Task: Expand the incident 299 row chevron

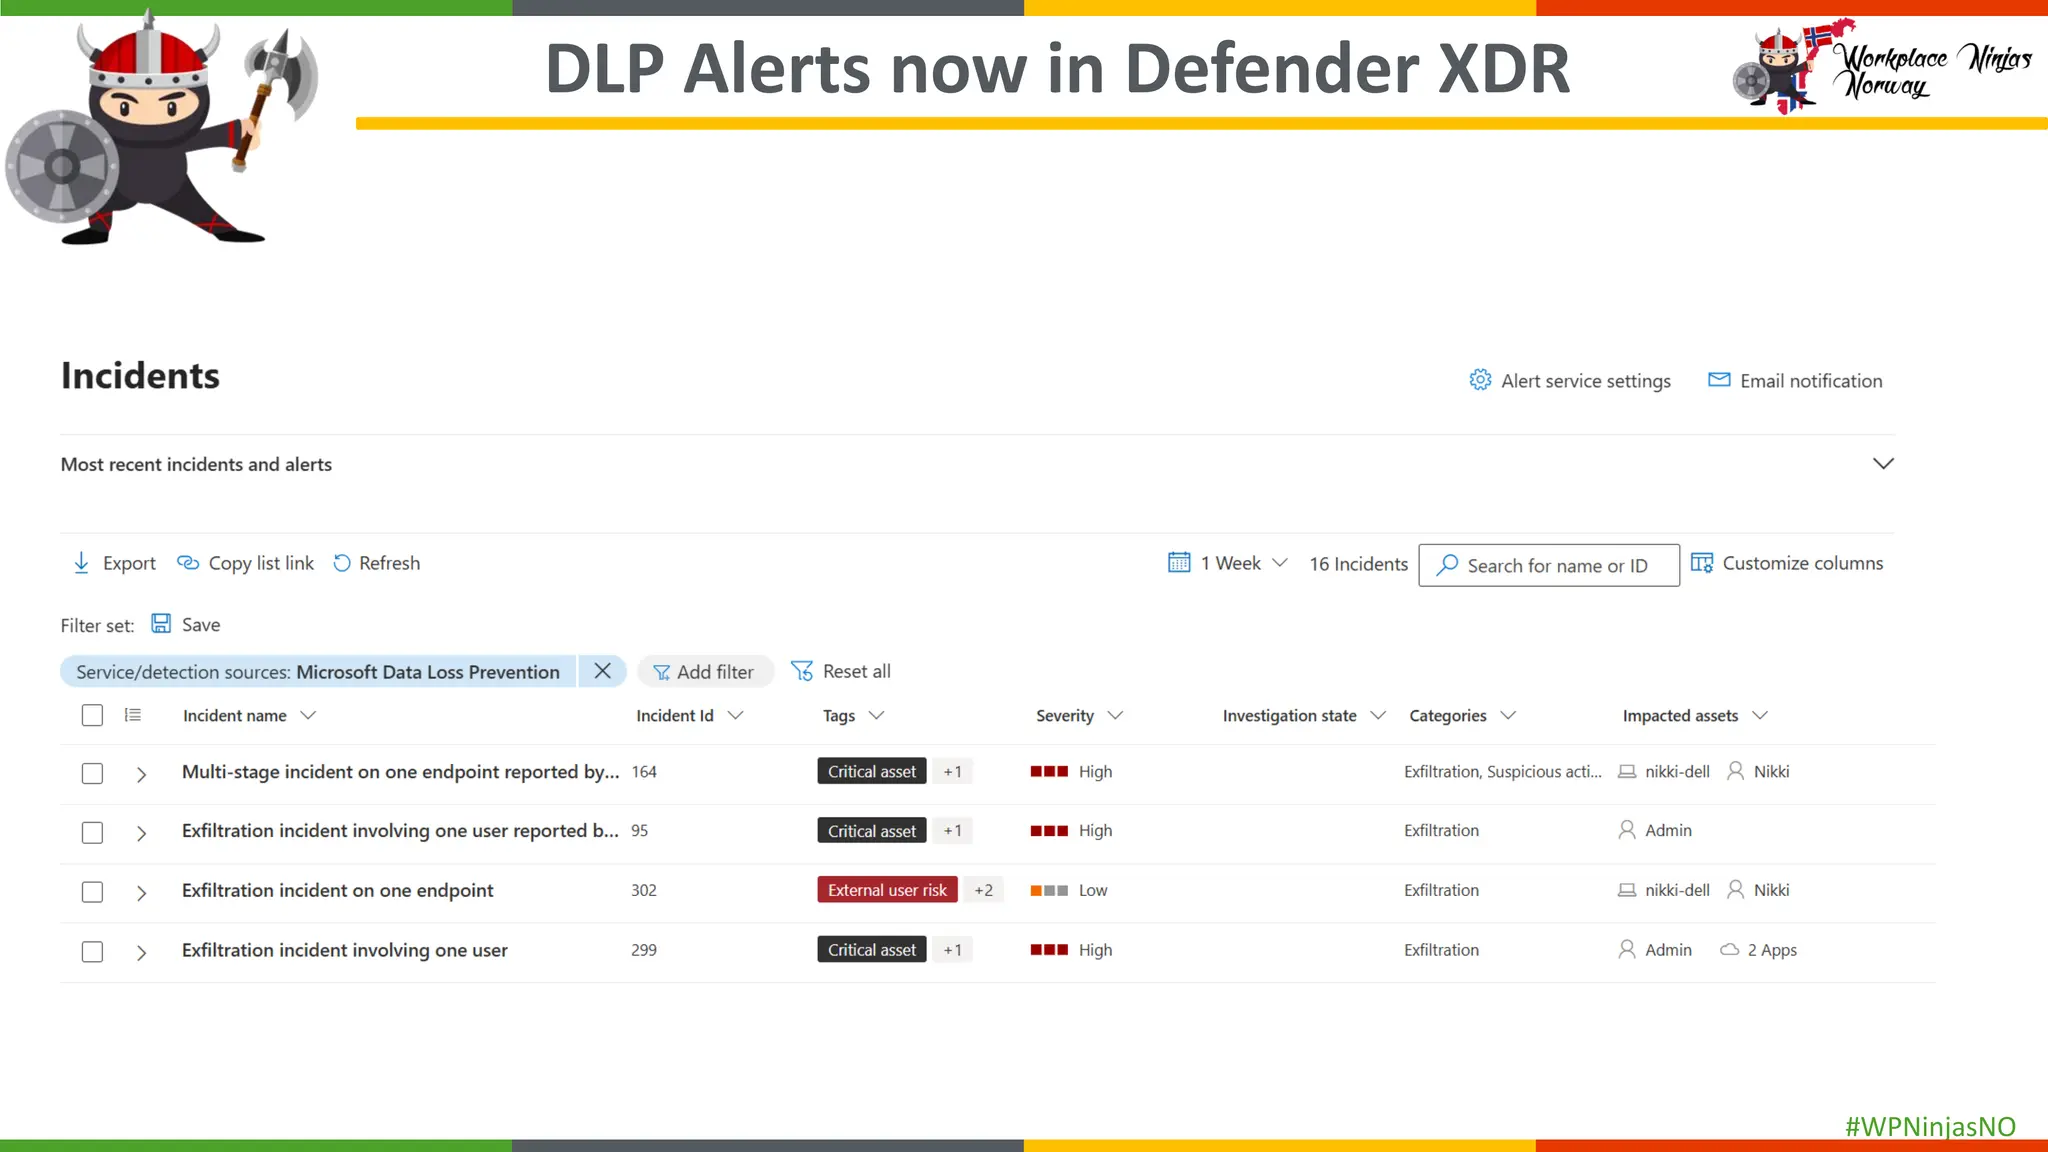Action: coord(141,952)
